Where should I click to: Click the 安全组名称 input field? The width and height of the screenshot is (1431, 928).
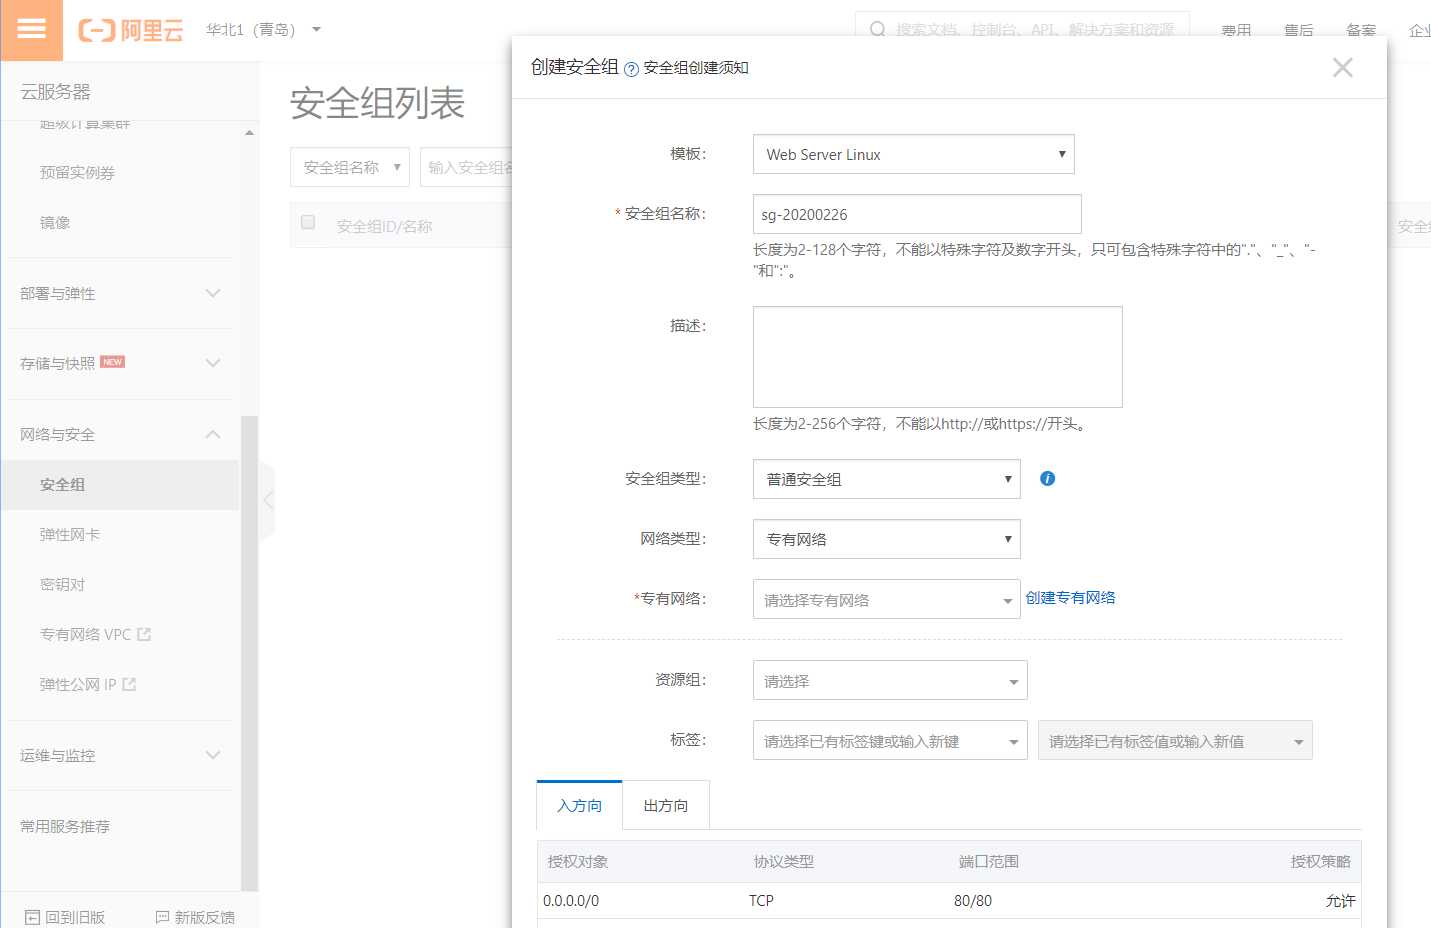917,214
